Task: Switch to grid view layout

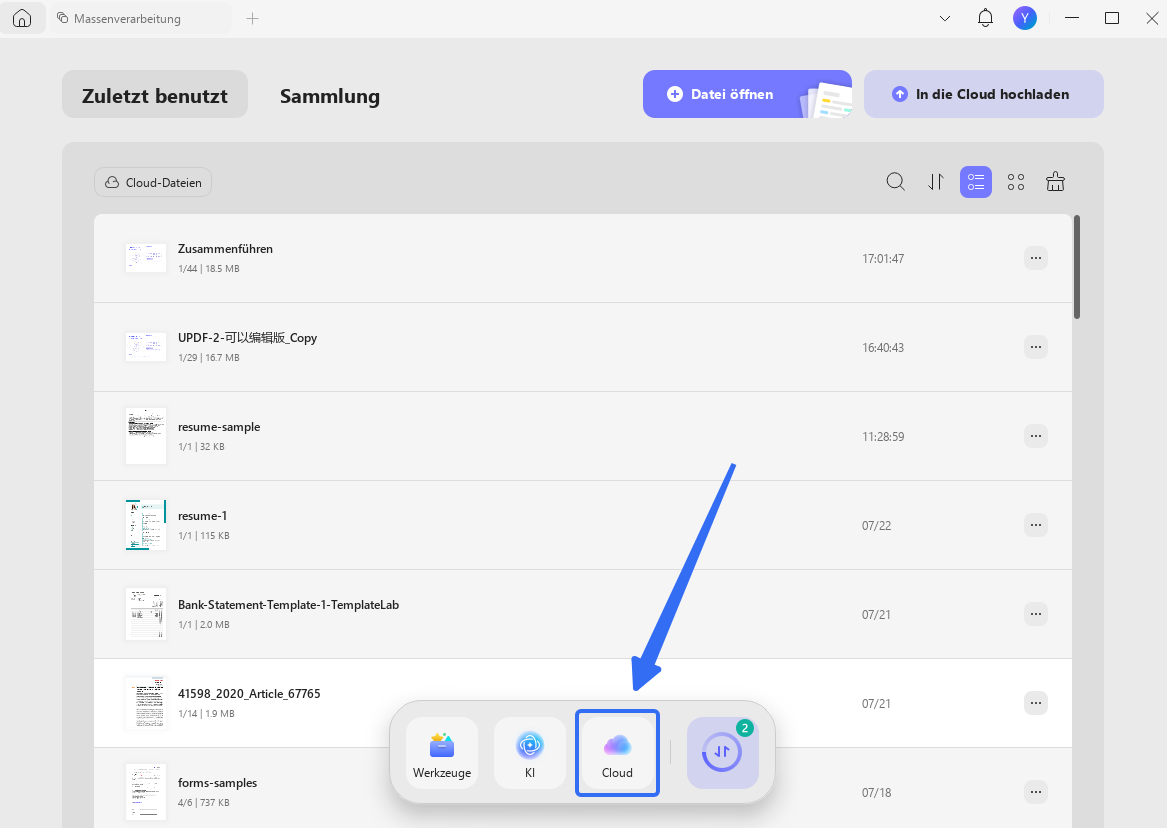Action: click(x=1016, y=182)
